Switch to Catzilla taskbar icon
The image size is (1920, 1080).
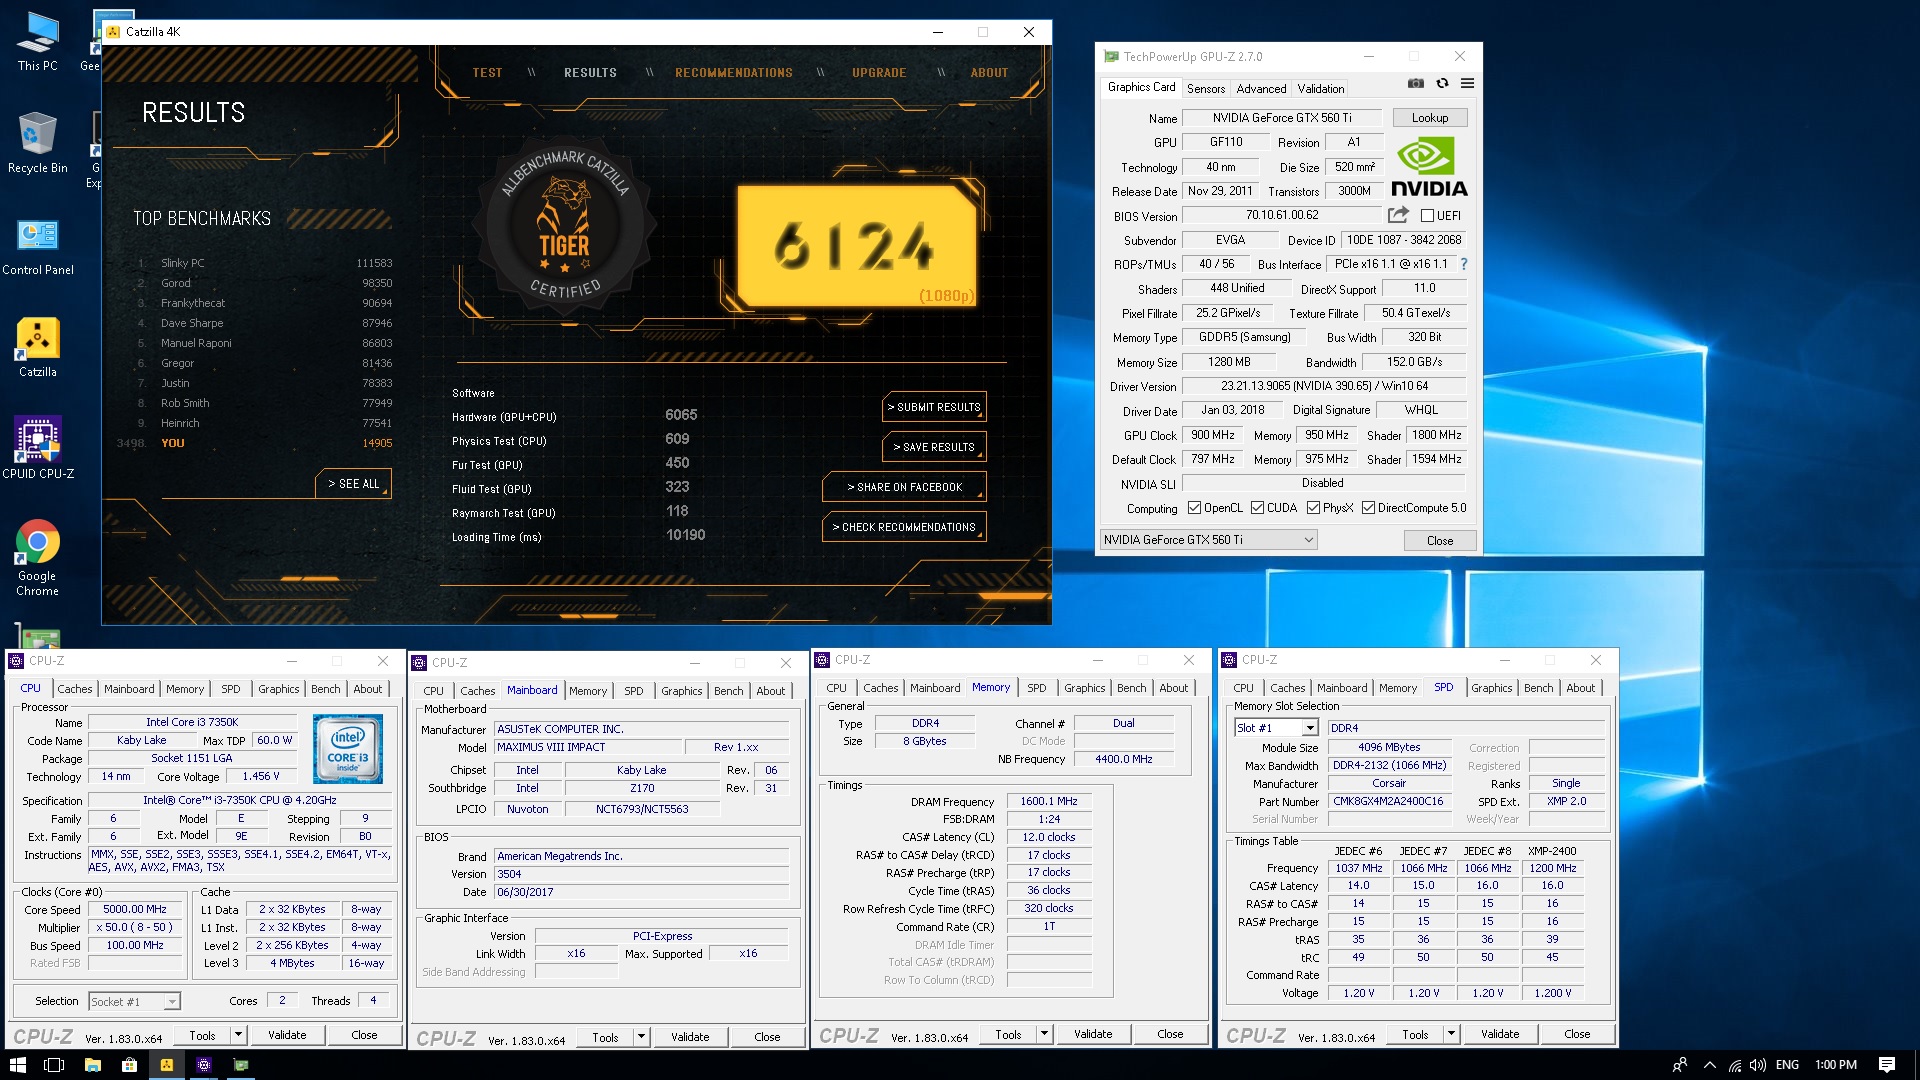point(166,1065)
